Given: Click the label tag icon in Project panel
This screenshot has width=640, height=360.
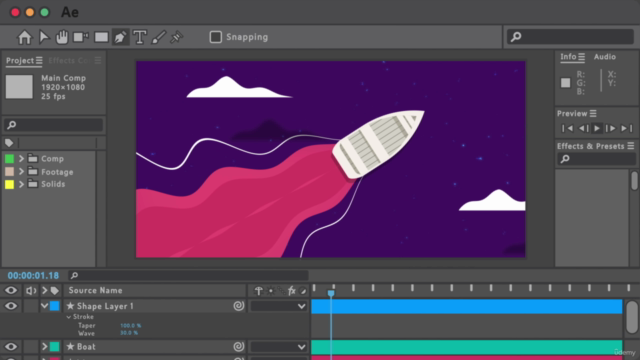Looking at the screenshot, I should [x=9, y=143].
